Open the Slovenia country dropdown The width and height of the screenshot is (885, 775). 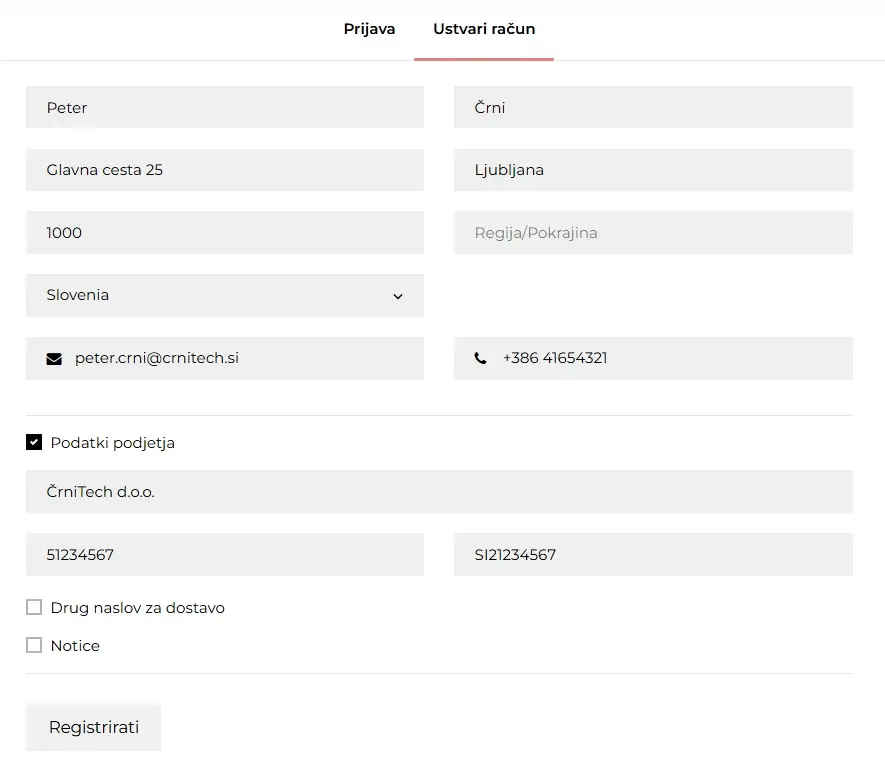[225, 295]
